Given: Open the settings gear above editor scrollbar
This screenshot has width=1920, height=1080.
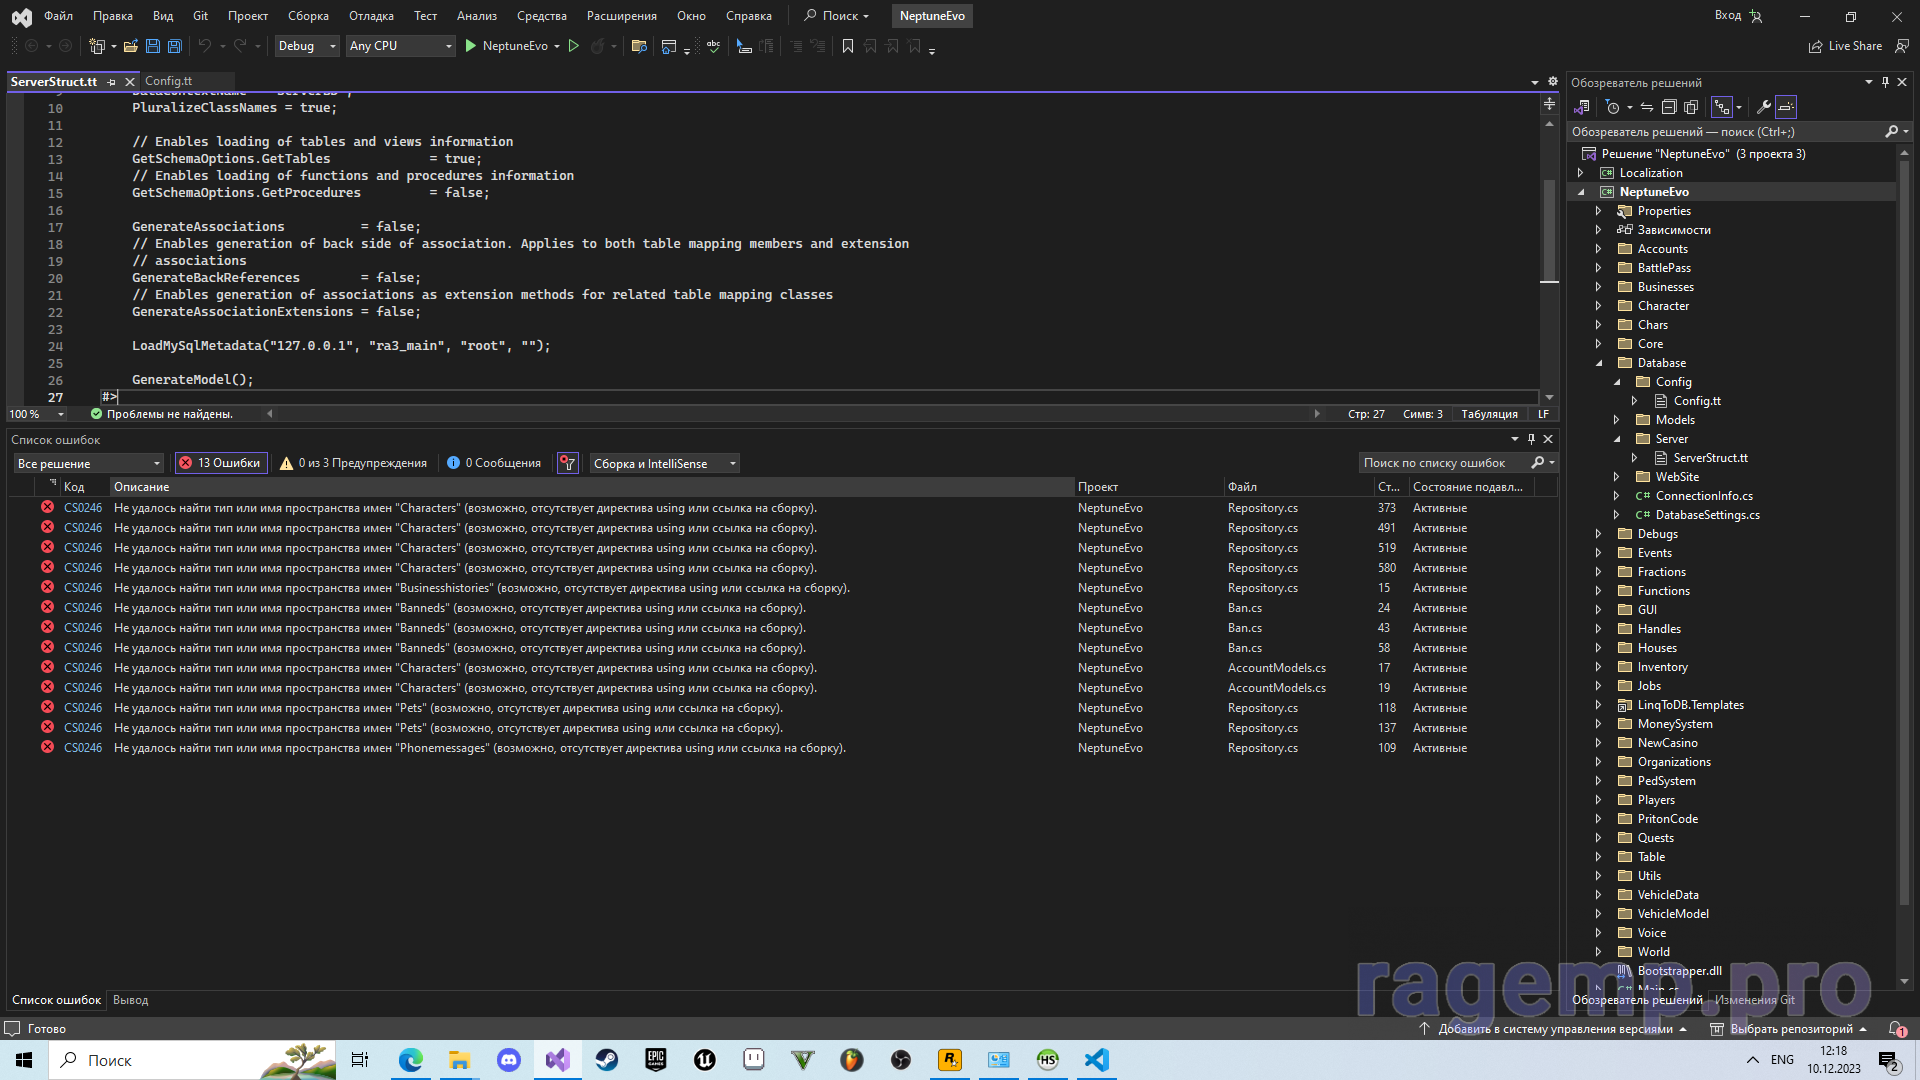Looking at the screenshot, I should click(x=1553, y=82).
